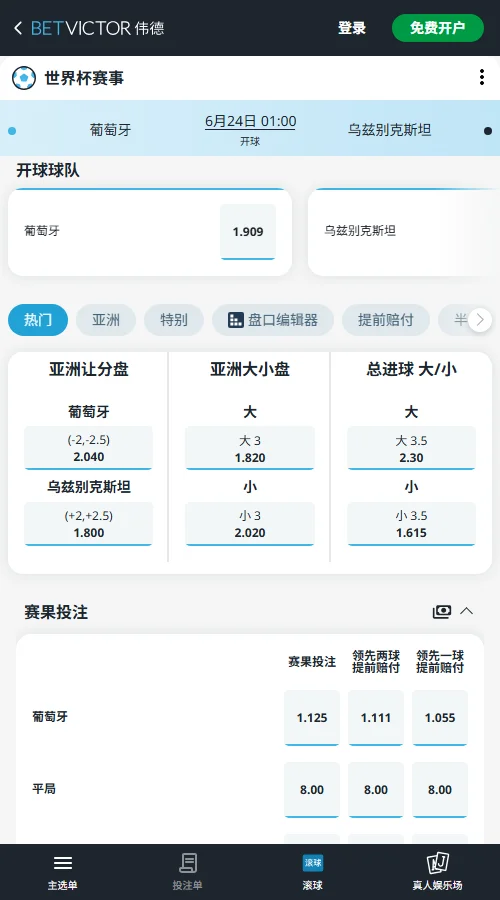This screenshot has width=500, height=900.
Task: Click the 开球球队 heading
Action: 48,170
